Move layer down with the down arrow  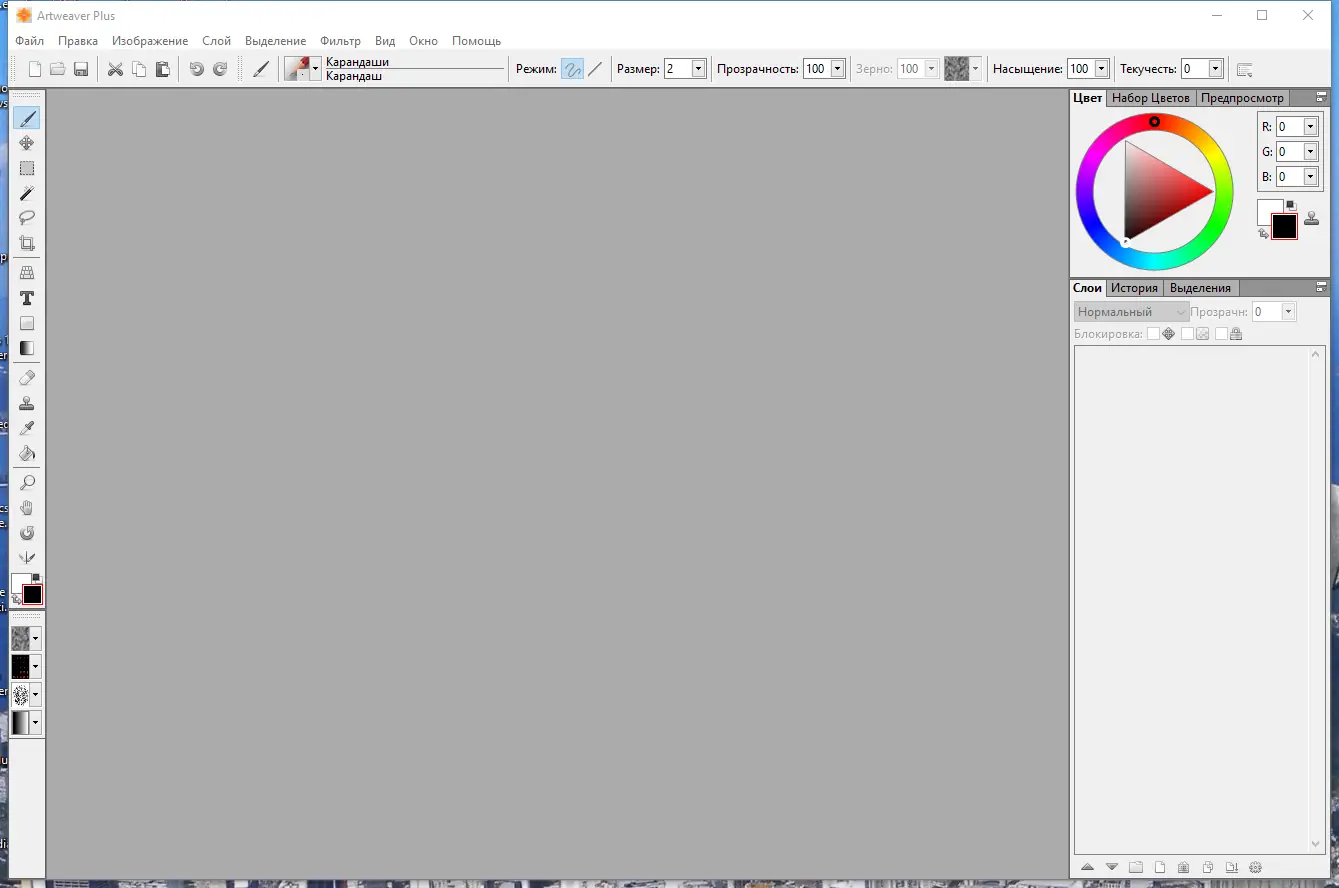point(1112,867)
